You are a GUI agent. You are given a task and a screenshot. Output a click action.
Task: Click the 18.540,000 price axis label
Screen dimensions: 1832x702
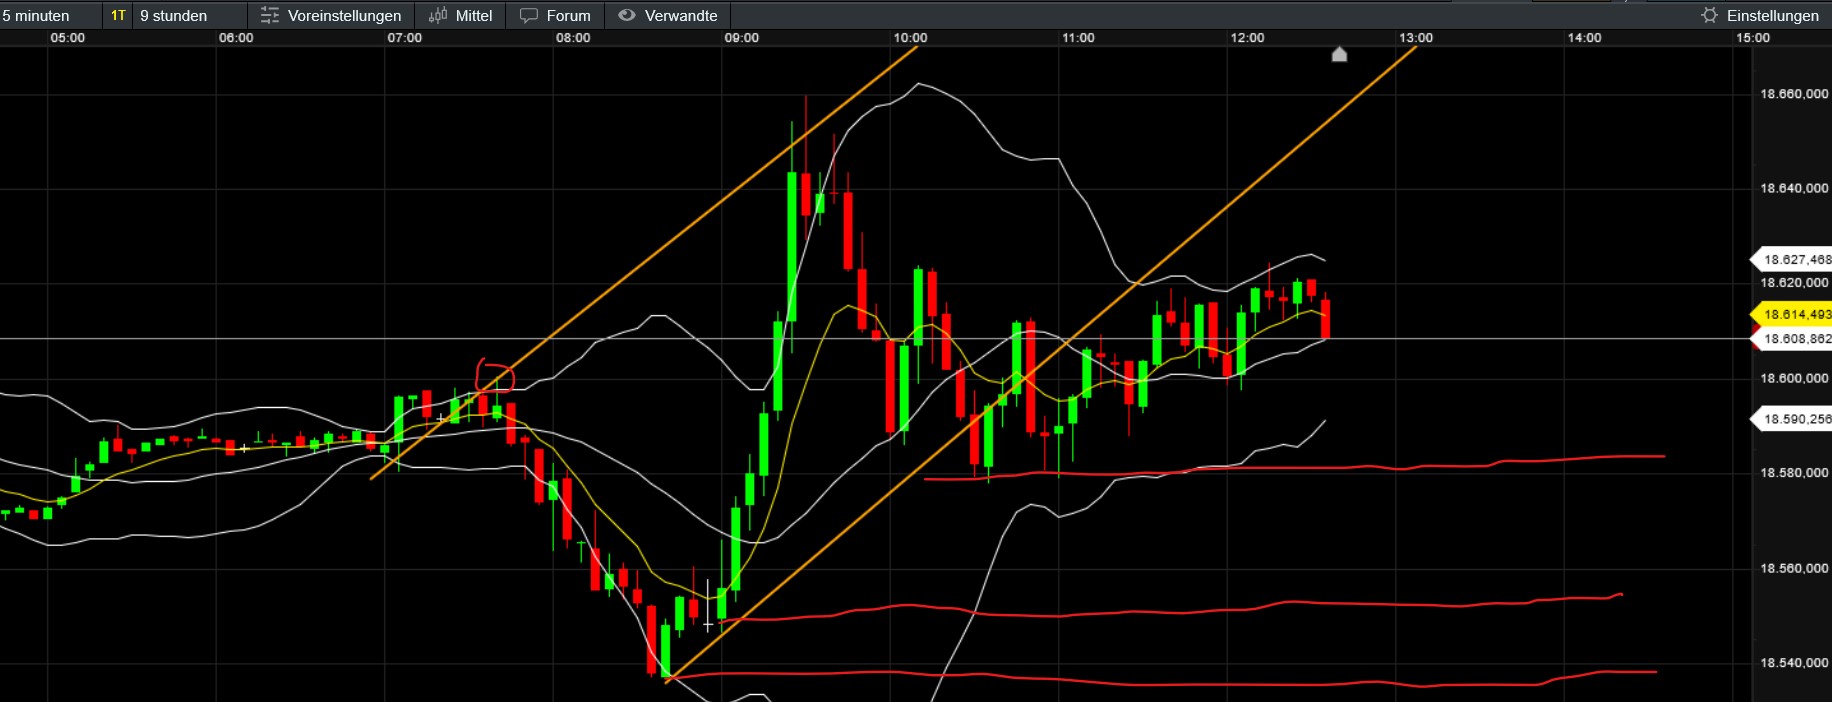[1794, 663]
